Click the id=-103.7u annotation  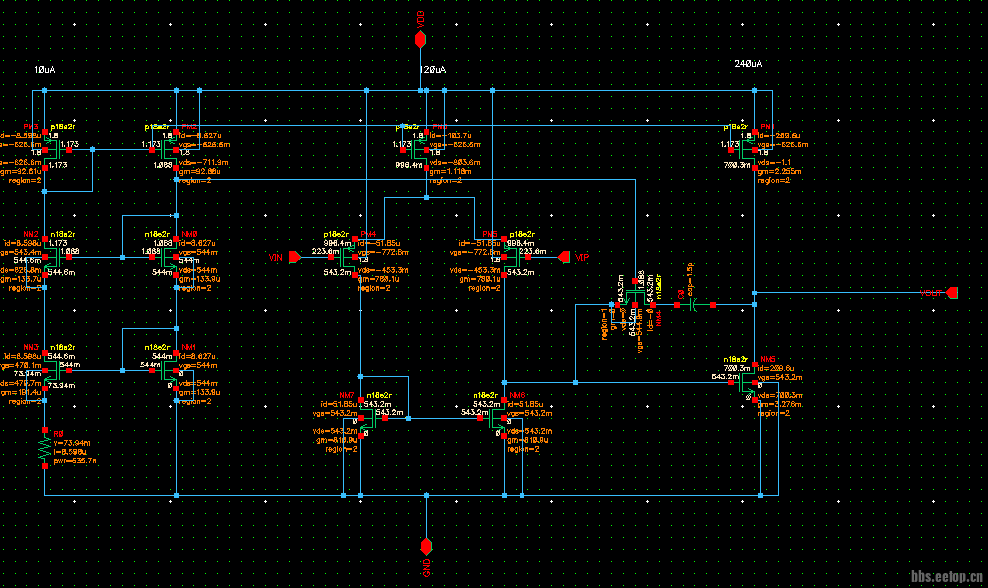[451, 135]
